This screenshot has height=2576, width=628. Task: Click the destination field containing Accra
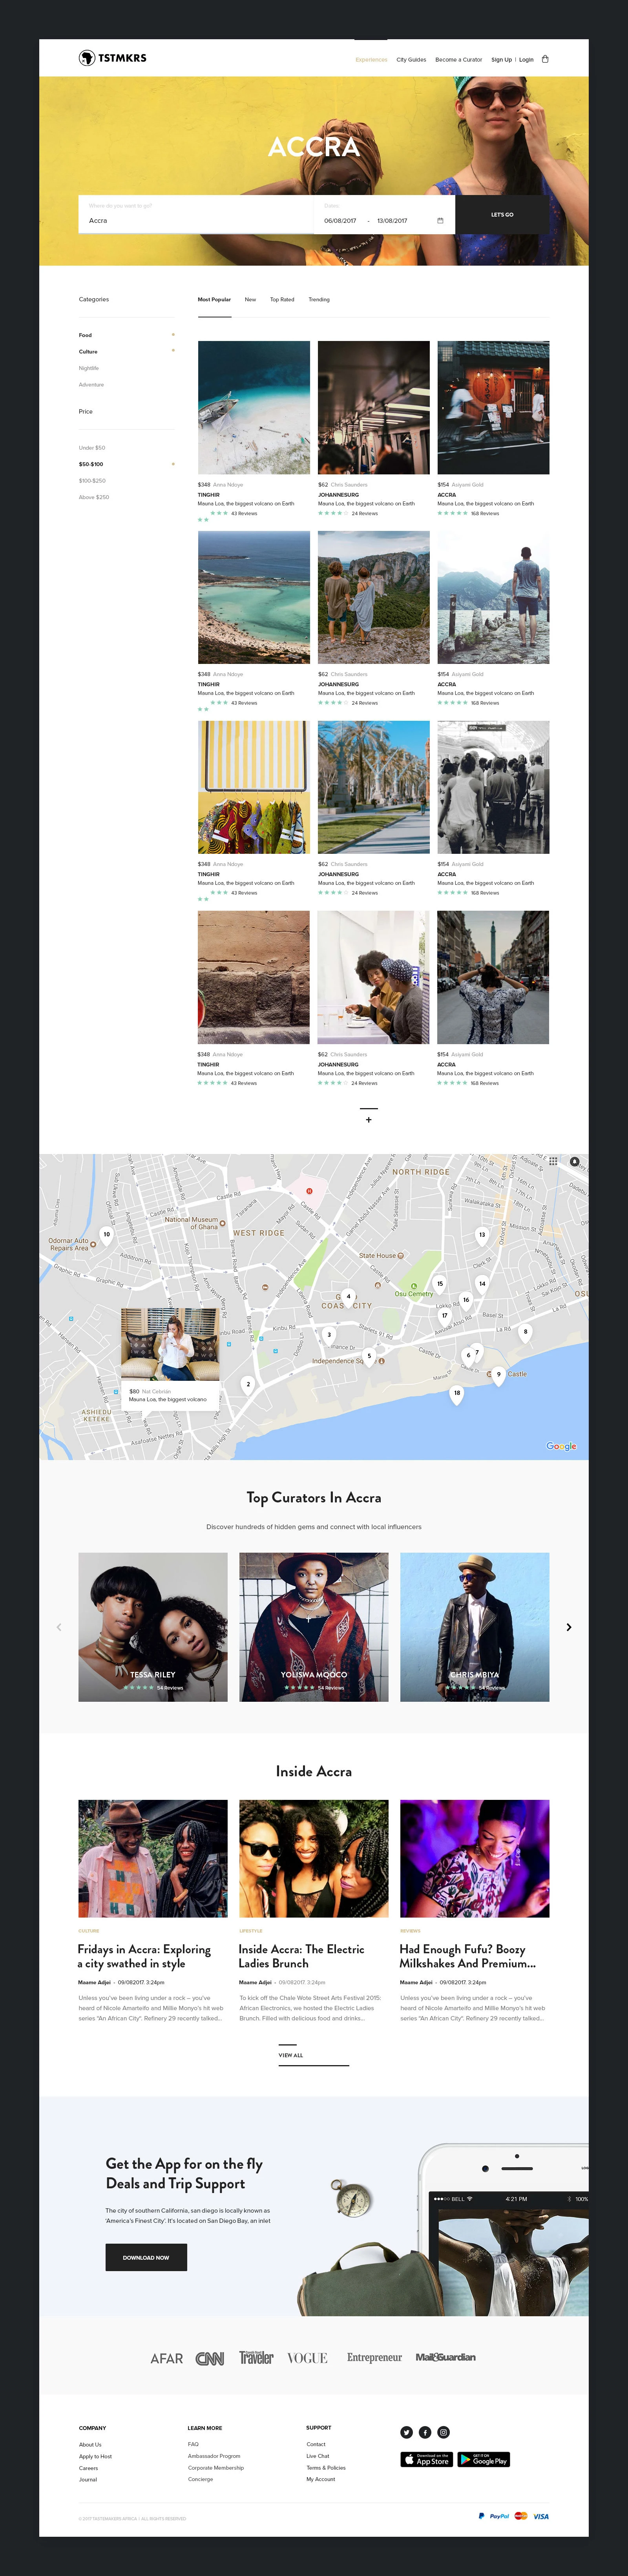[x=196, y=214]
